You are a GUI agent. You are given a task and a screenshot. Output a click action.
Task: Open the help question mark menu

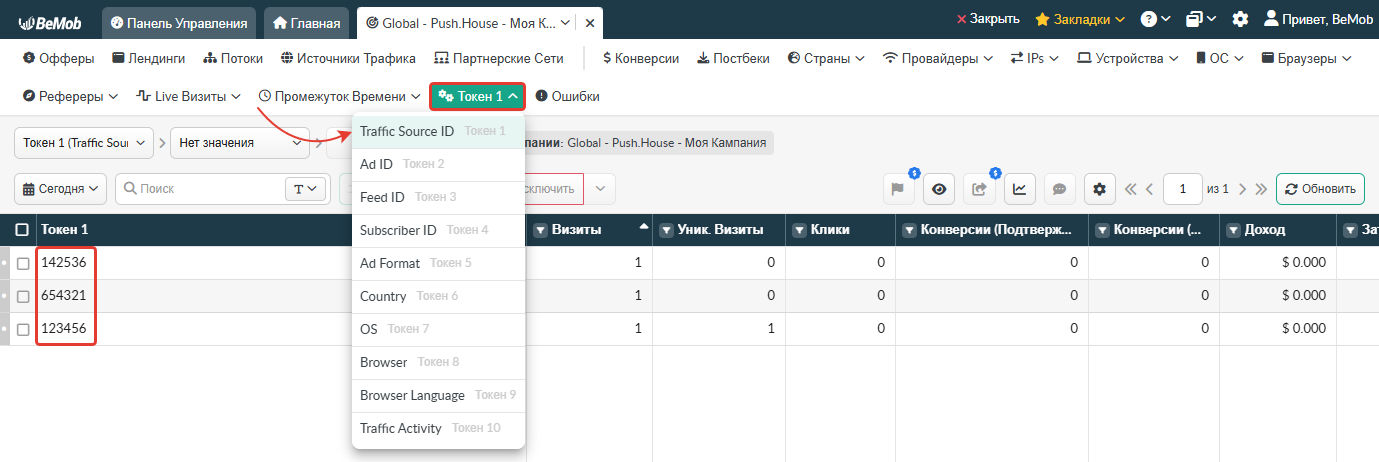tap(1156, 19)
